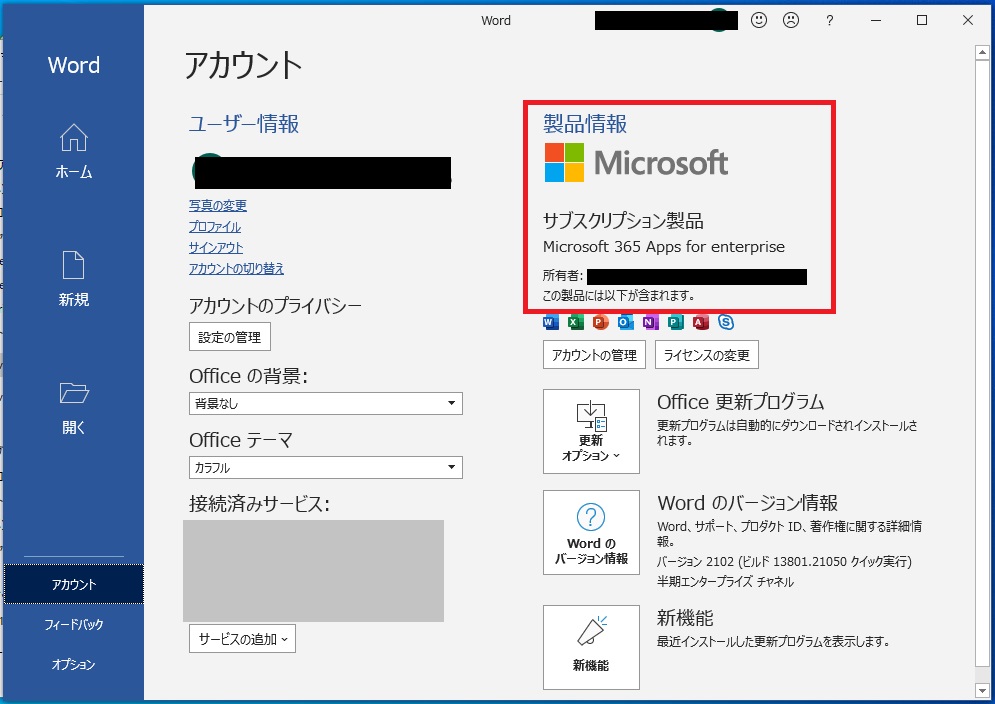
Task: Send a frown with the sad face icon
Action: (x=791, y=20)
